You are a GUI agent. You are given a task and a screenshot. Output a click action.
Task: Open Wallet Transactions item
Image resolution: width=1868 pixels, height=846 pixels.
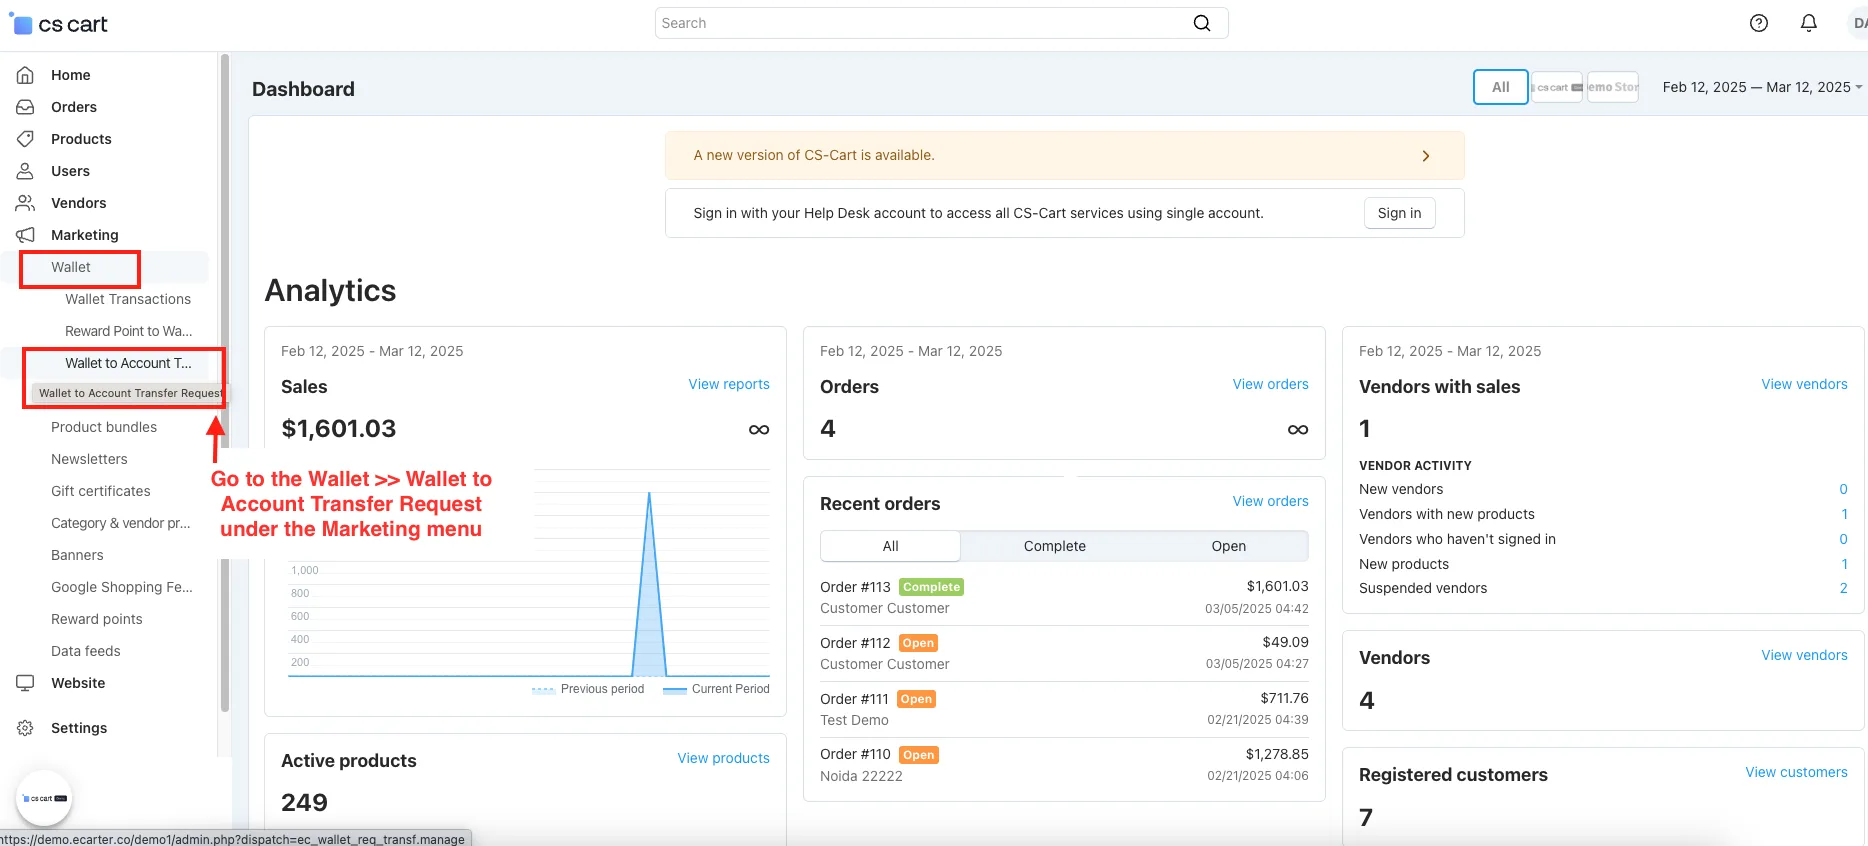(x=128, y=299)
